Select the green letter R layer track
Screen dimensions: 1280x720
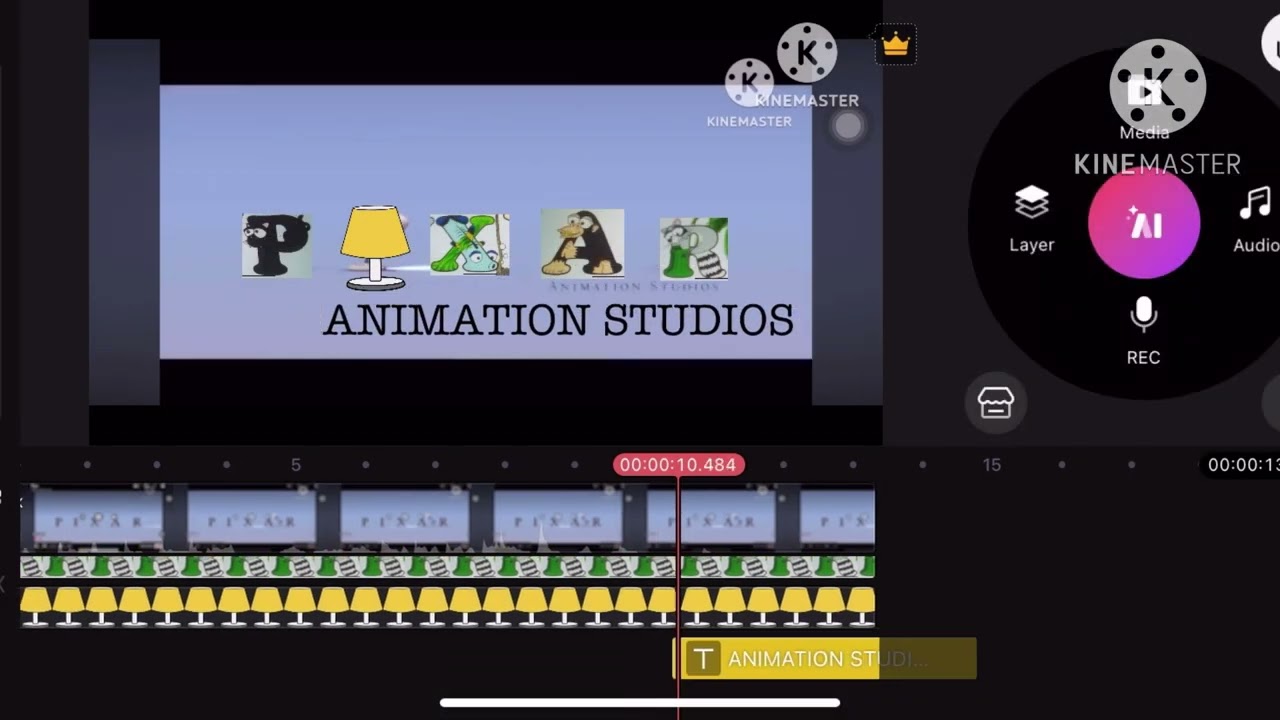[448, 566]
